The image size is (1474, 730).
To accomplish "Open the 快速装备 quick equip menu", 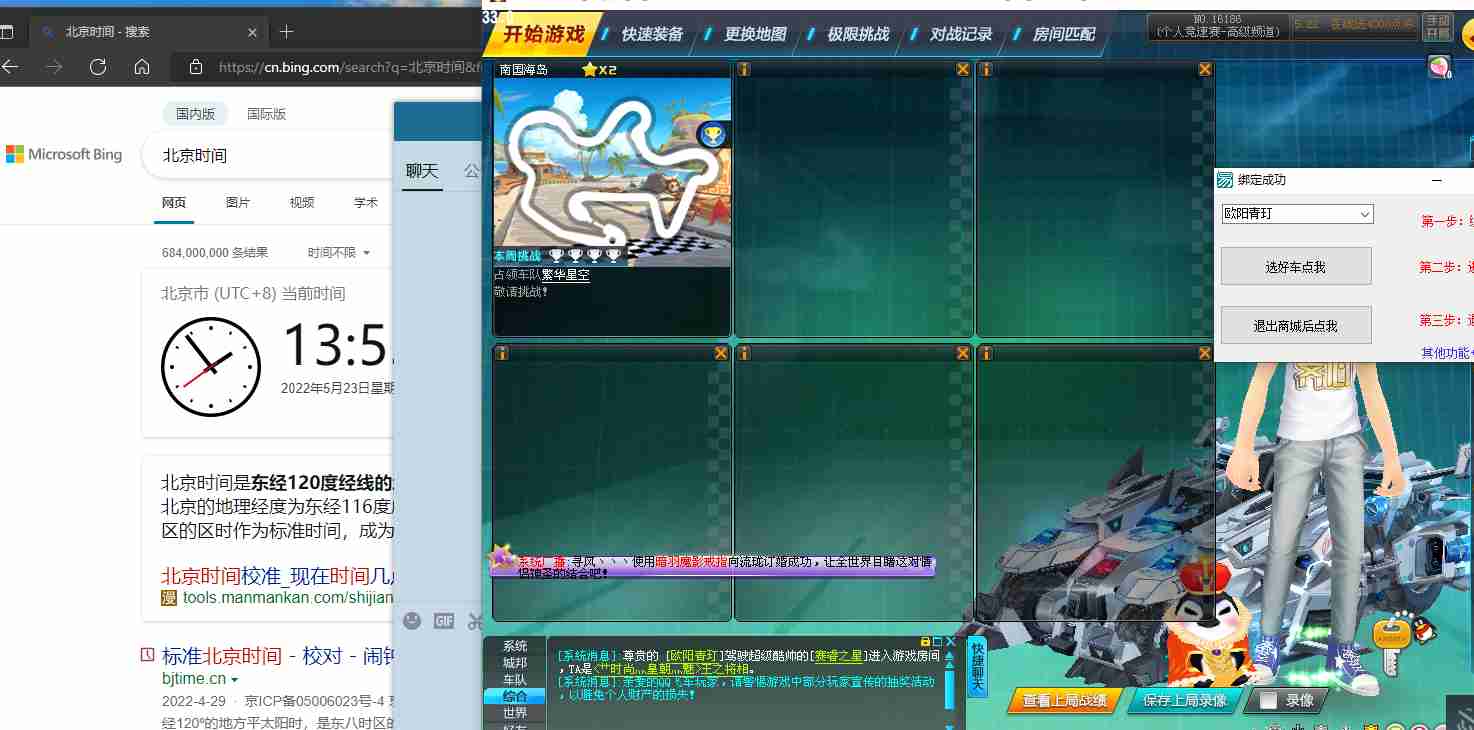I will coord(652,34).
